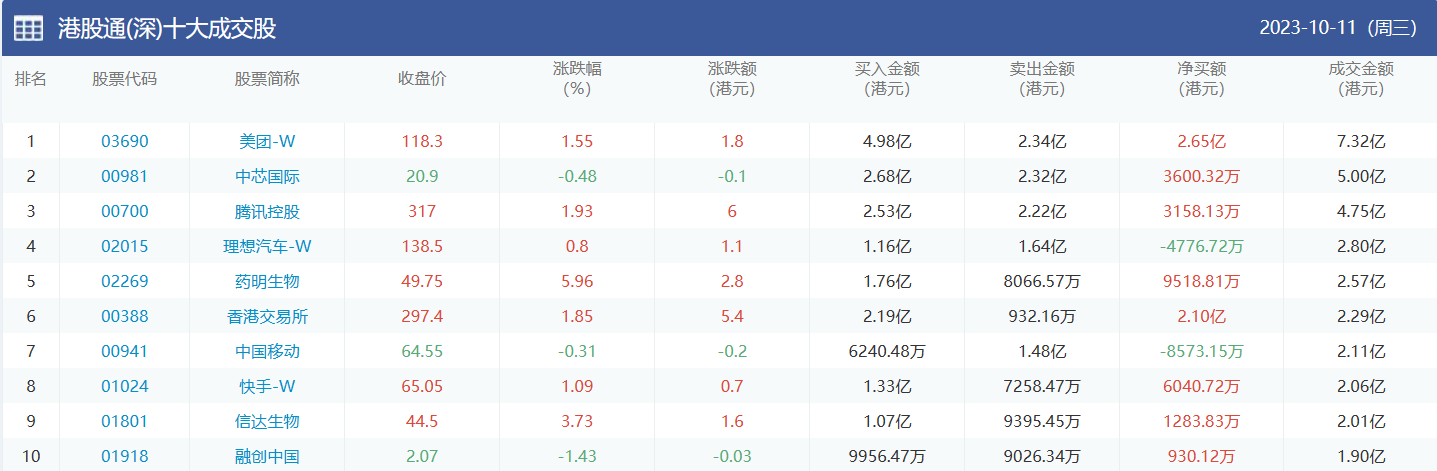
Task: Open 快手-W stock page
Action: (x=267, y=387)
